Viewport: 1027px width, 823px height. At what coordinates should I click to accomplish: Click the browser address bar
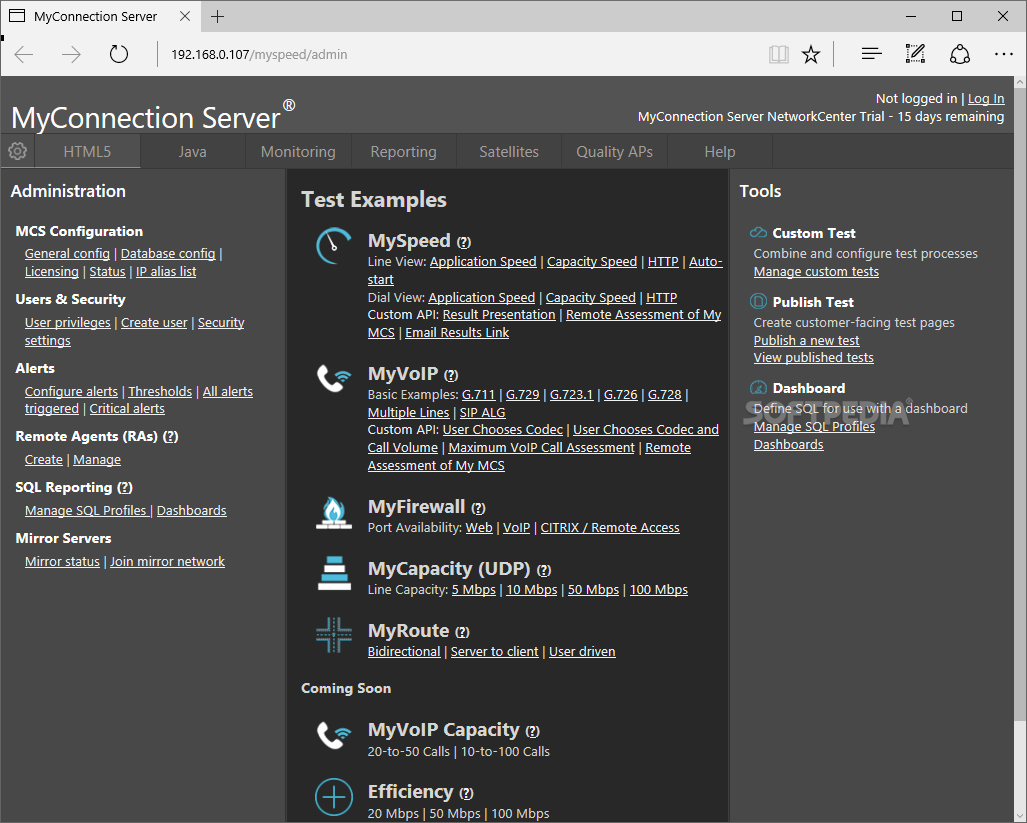tap(458, 54)
